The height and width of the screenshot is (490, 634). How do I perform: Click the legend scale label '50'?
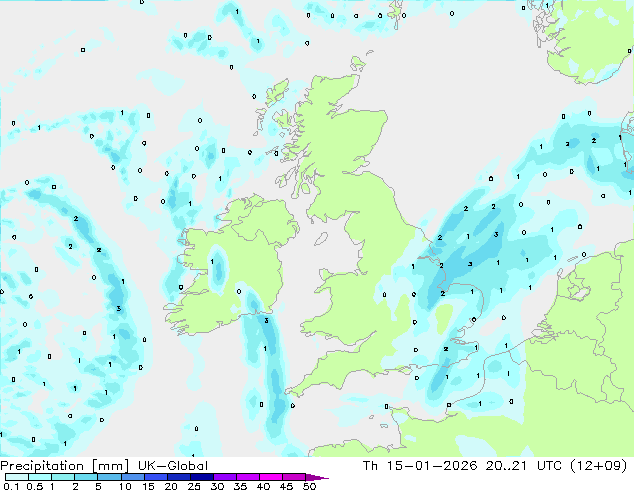coord(309,486)
